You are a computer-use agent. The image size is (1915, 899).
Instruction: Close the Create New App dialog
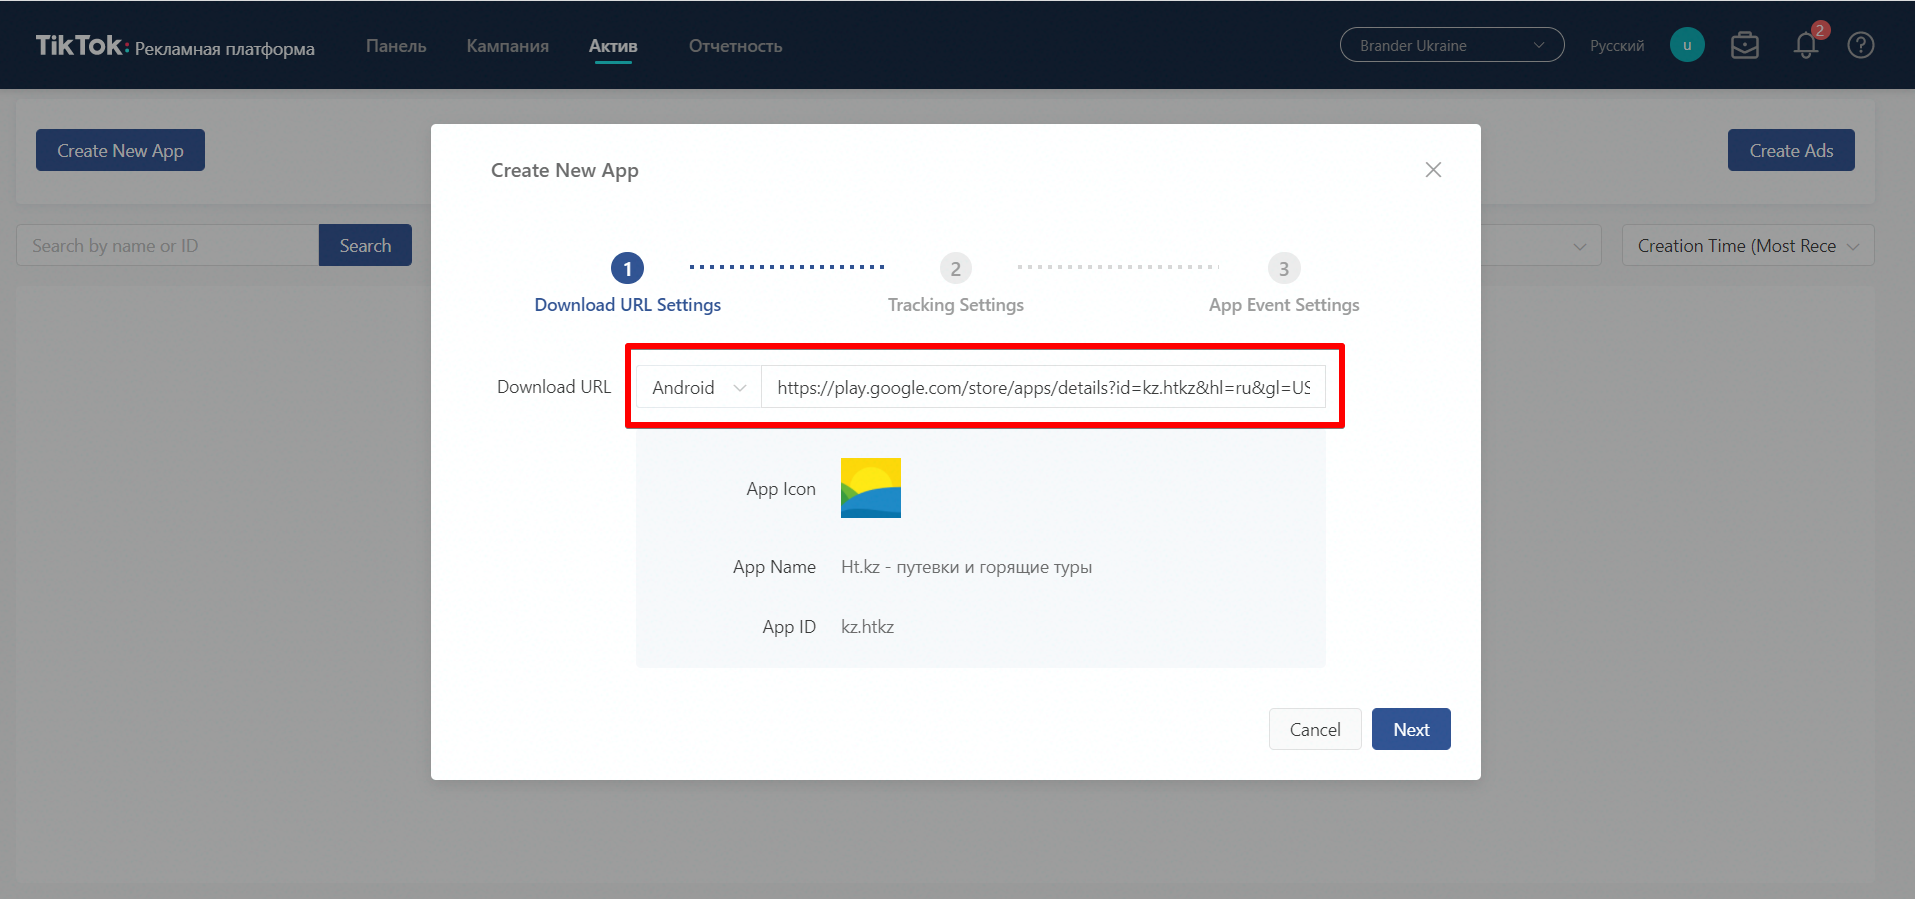tap(1432, 170)
